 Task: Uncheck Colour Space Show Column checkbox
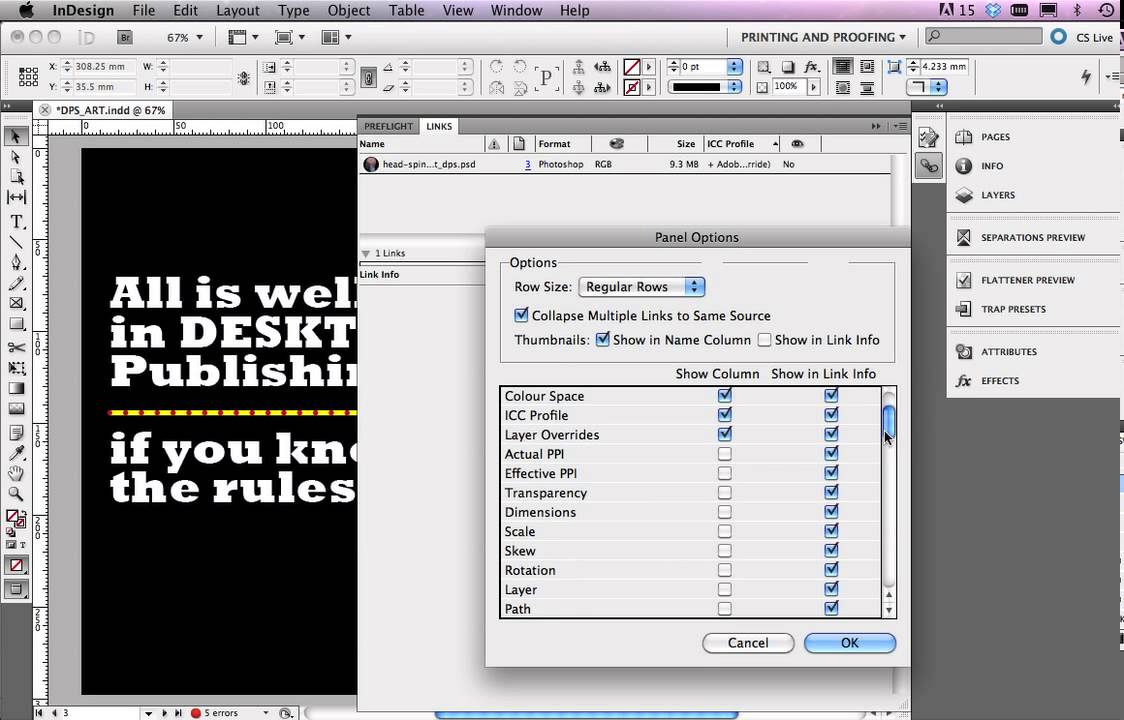point(725,395)
